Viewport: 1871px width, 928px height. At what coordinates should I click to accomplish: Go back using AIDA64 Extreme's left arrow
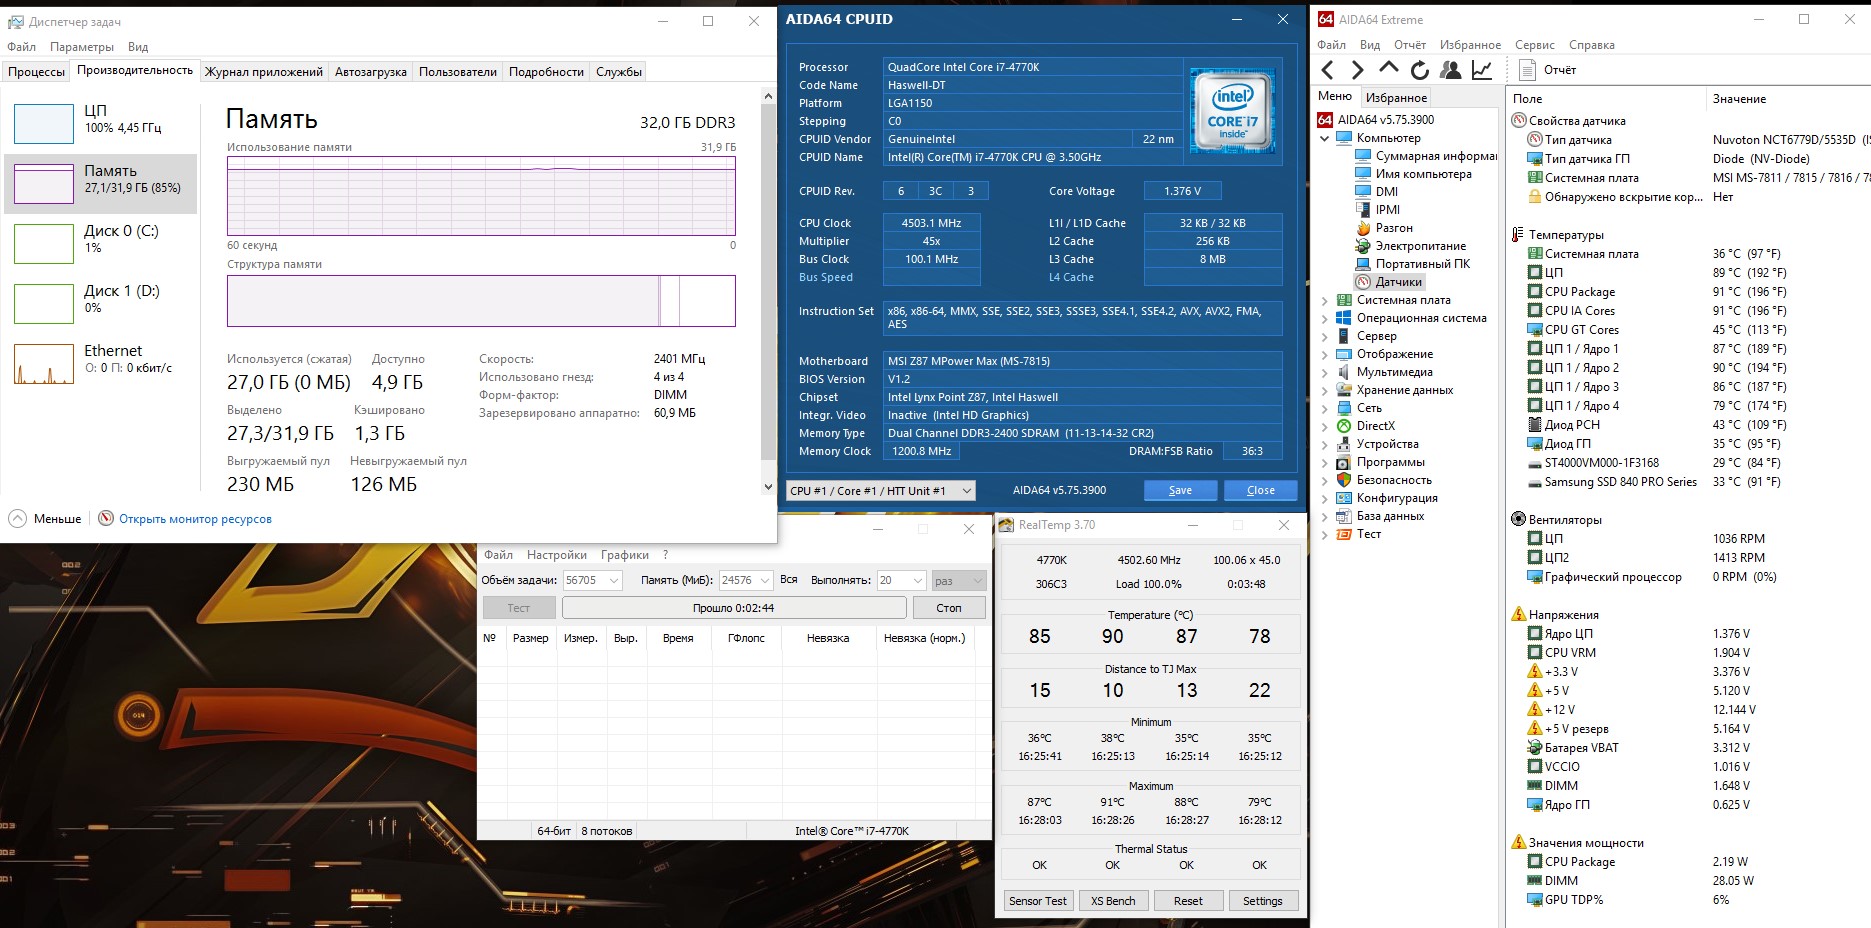[1328, 70]
